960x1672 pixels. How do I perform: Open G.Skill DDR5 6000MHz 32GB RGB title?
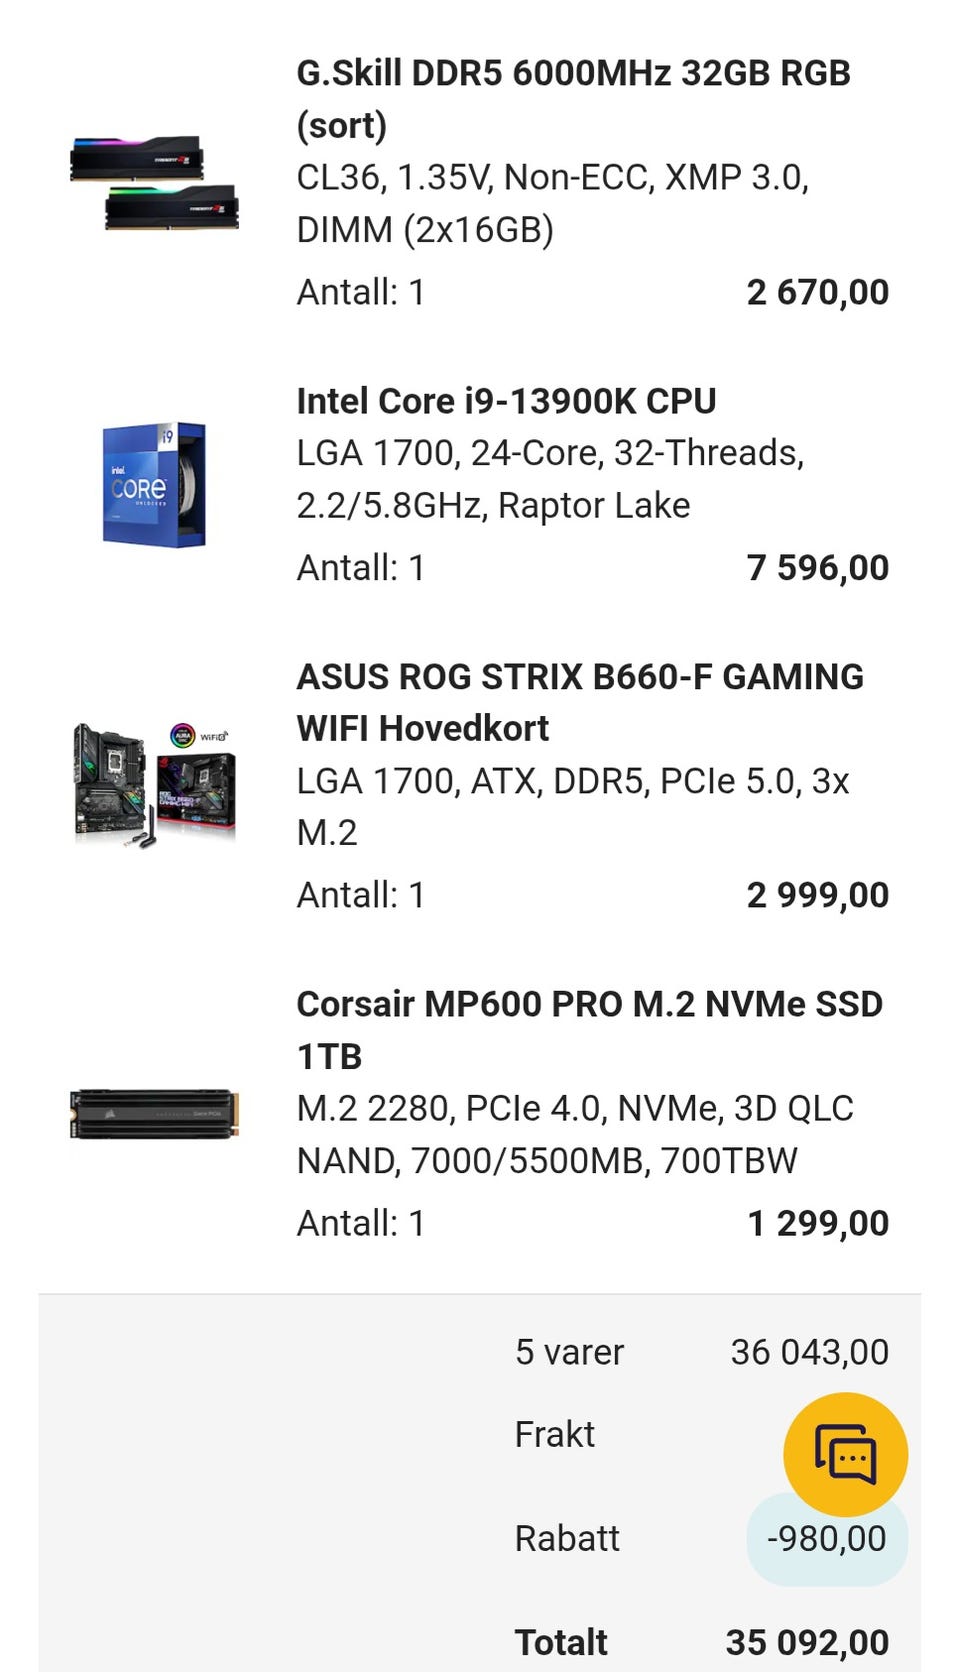point(573,99)
